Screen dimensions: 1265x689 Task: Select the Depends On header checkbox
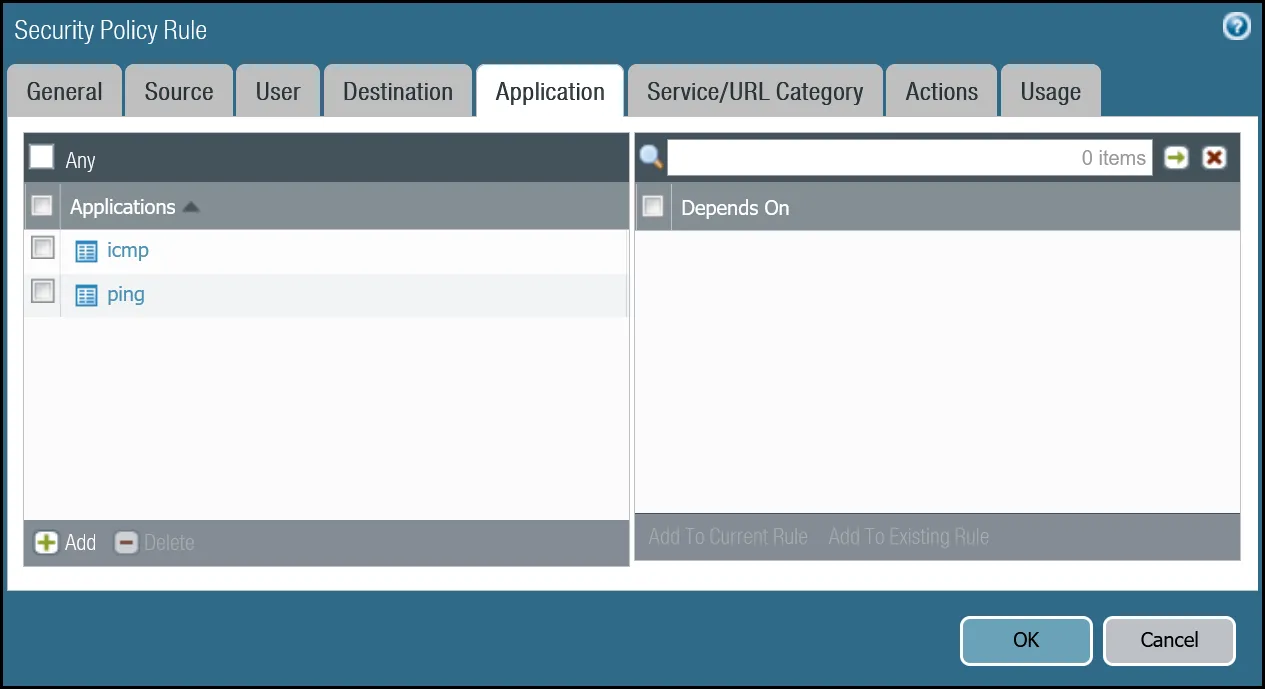point(653,205)
